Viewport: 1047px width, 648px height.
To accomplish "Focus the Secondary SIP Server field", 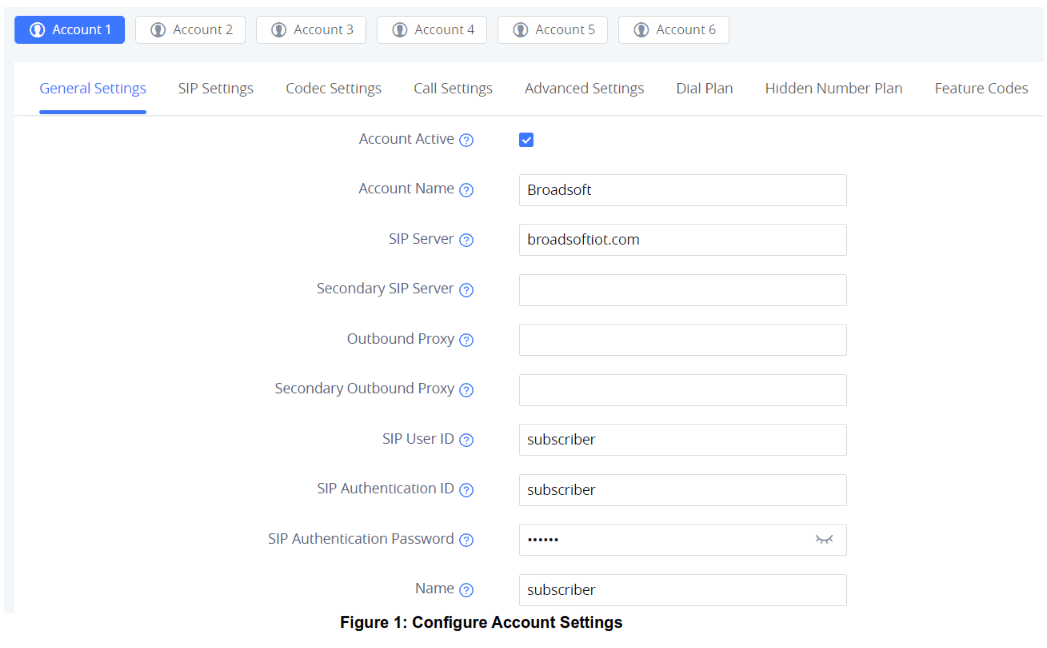I will coord(682,290).
